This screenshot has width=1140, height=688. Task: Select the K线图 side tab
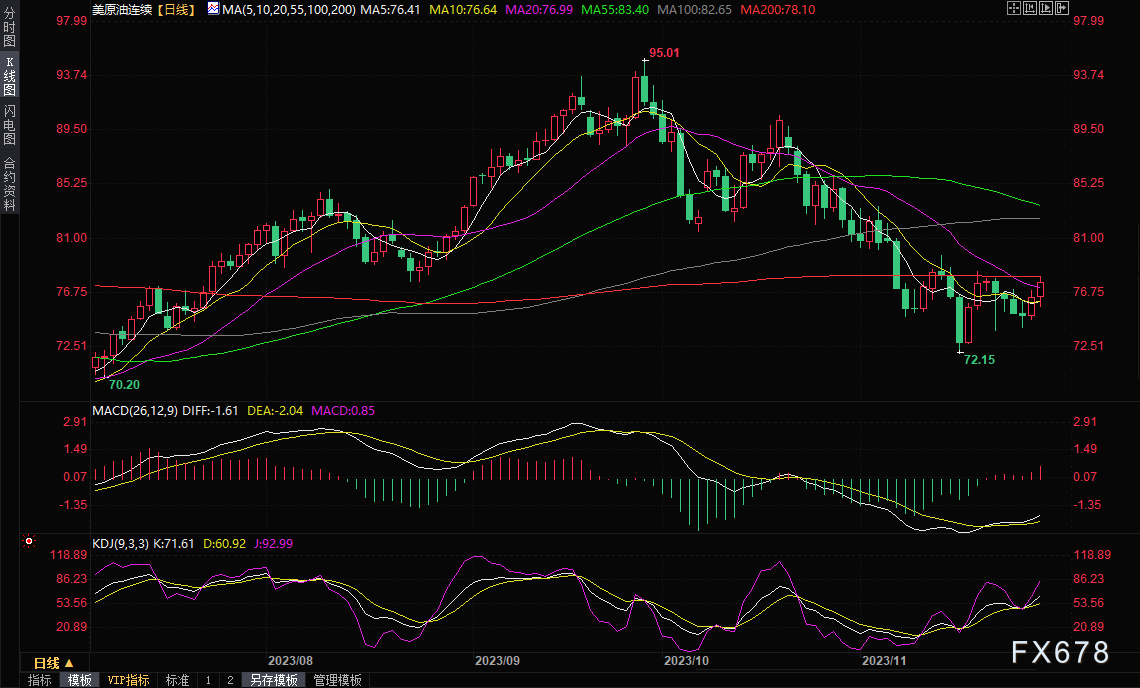point(9,76)
